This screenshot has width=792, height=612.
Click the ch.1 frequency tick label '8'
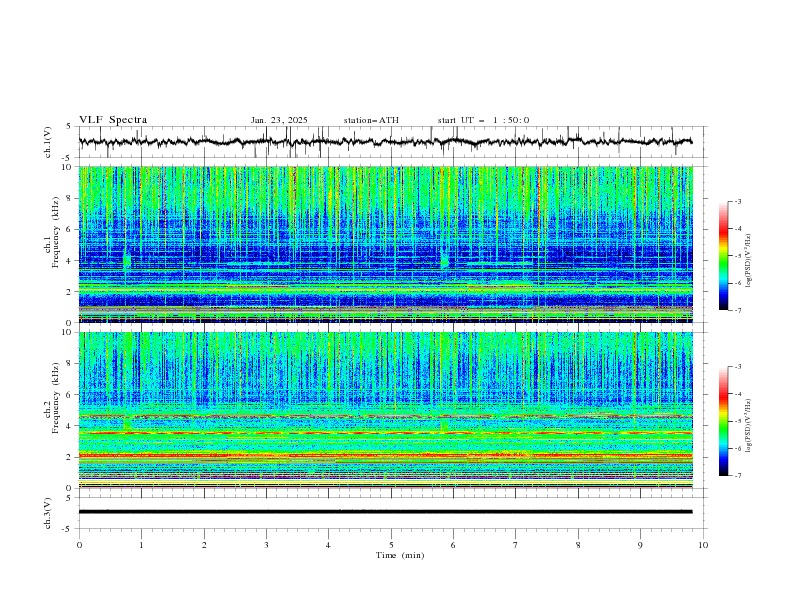tap(71, 198)
